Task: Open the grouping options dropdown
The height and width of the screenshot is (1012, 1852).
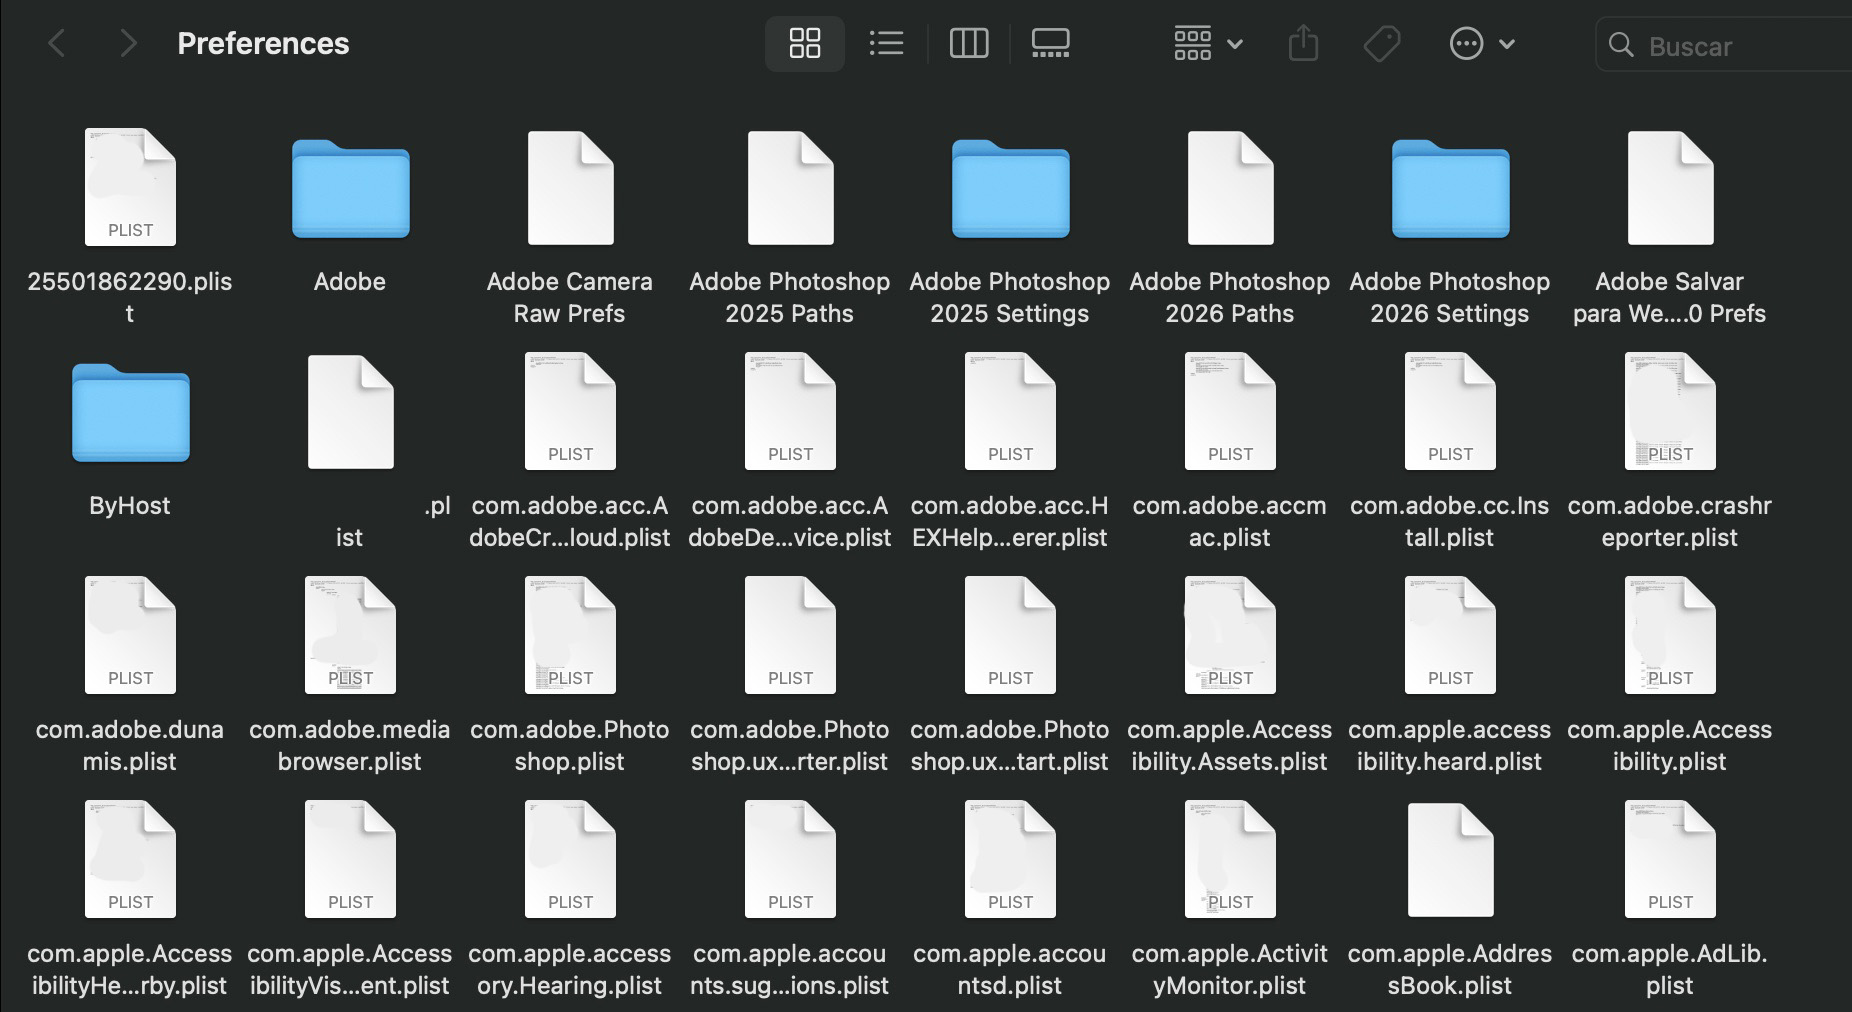Action: [x=1207, y=43]
